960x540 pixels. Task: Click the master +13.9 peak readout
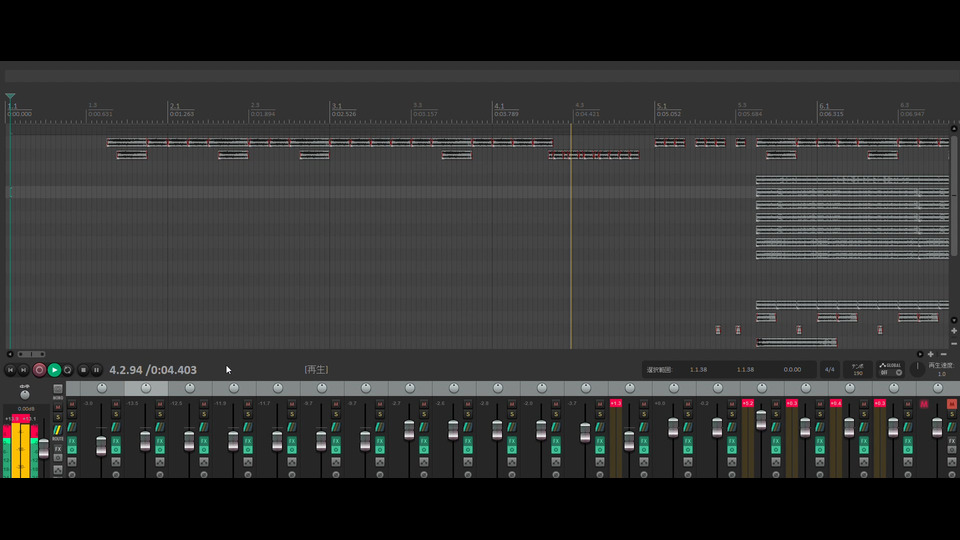click(12, 419)
